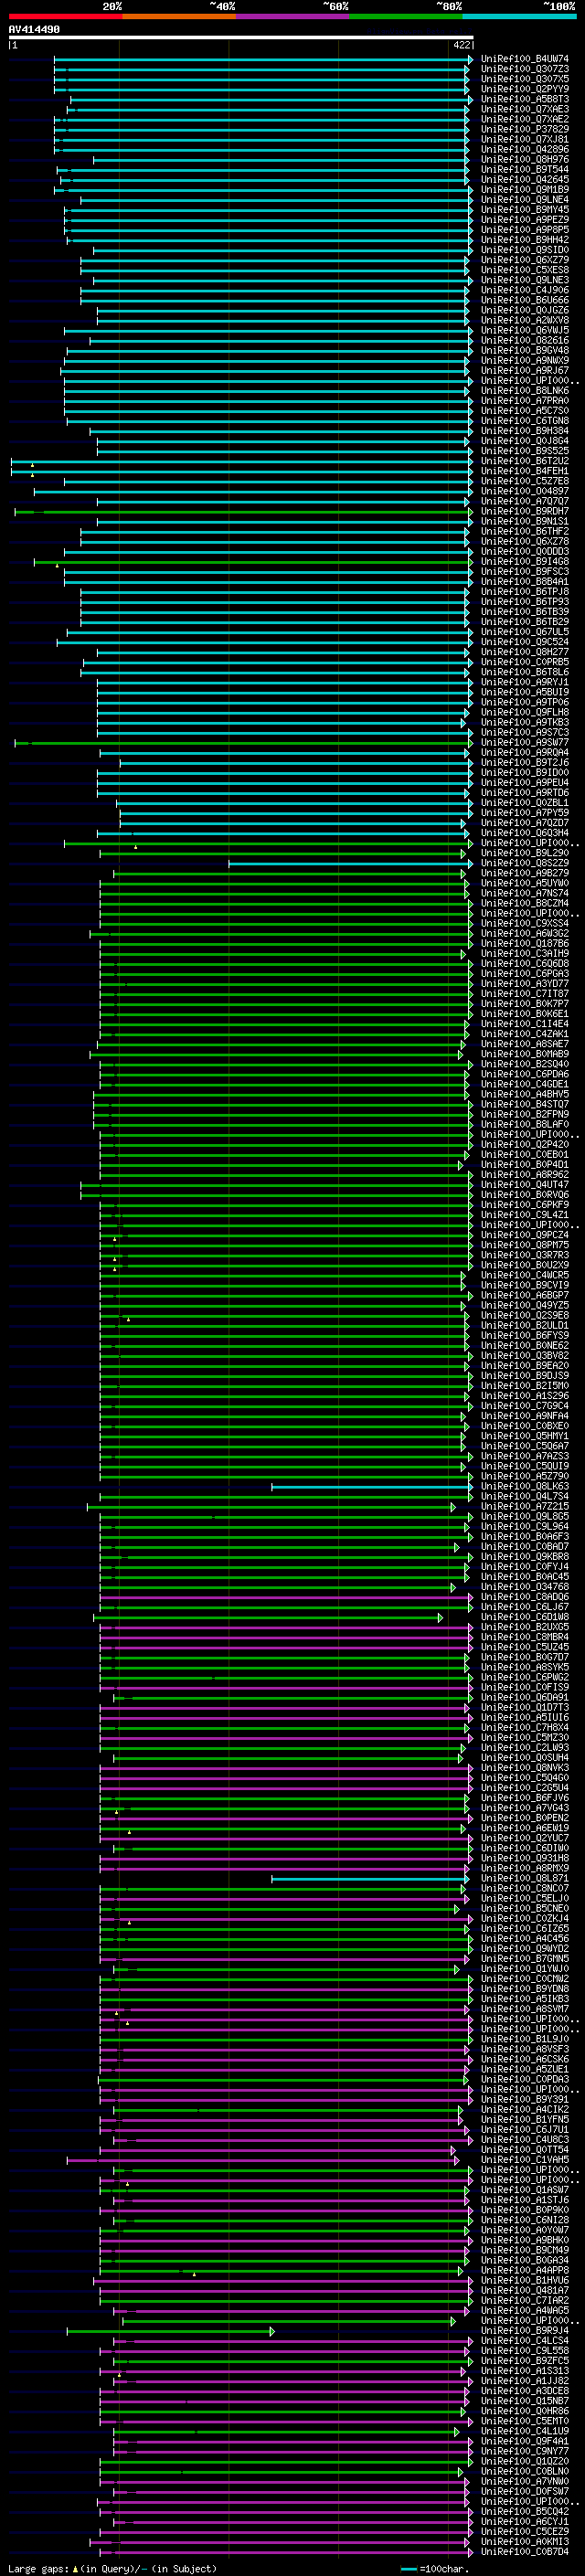The image size is (585, 2576).
Task: Select hit label UniRef100_C6TGN8
Action: coord(525,421)
